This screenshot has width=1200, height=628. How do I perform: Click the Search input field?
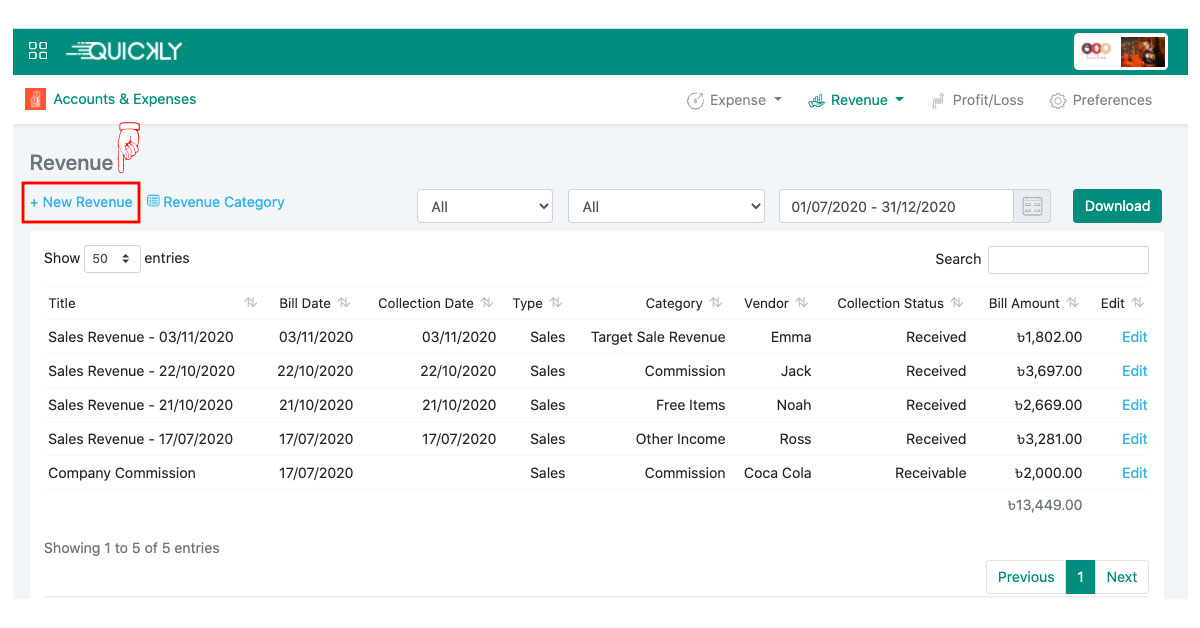click(x=1068, y=259)
